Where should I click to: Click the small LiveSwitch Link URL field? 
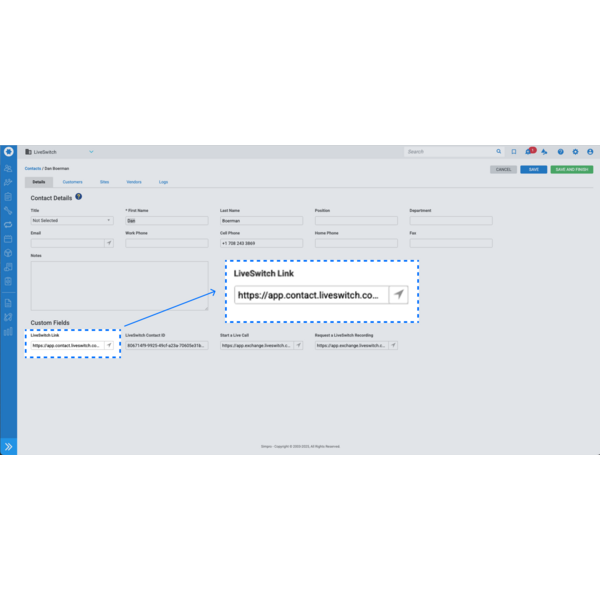[68, 346]
